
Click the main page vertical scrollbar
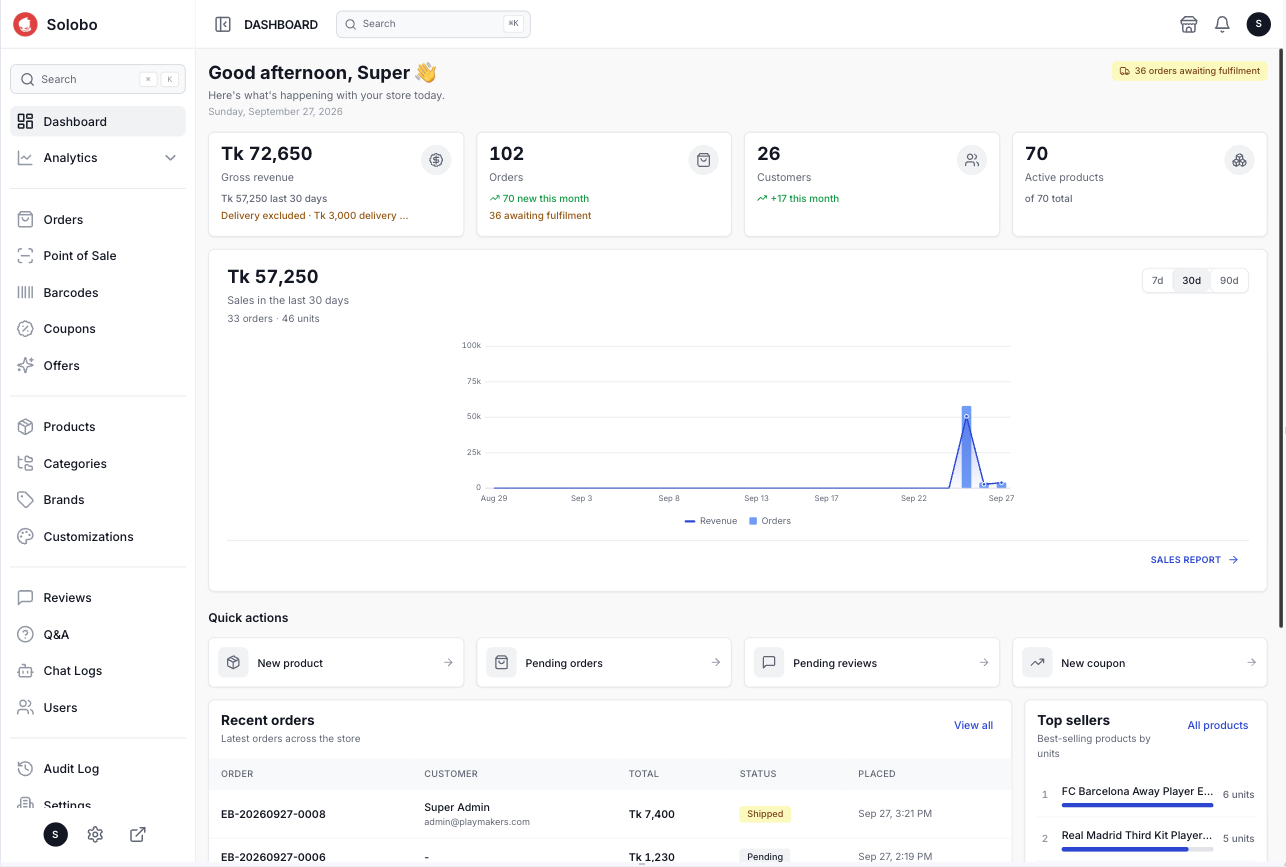coord(1281,340)
